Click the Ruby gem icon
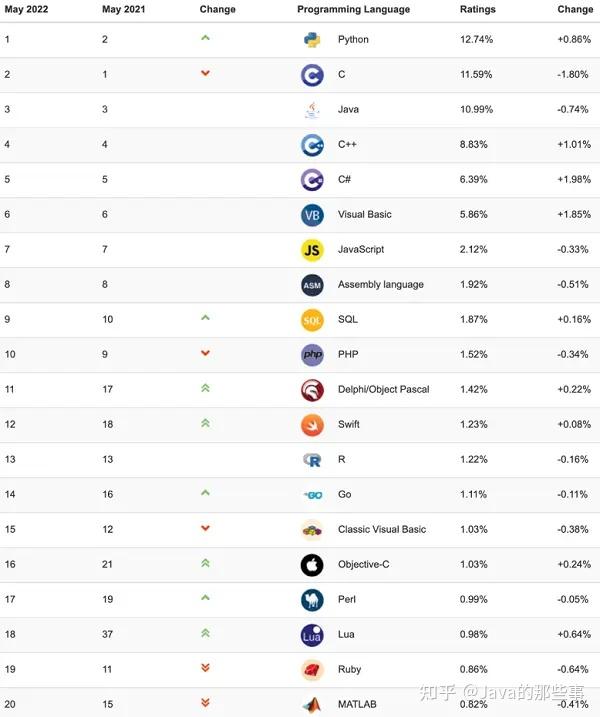600x717 pixels. pos(312,670)
